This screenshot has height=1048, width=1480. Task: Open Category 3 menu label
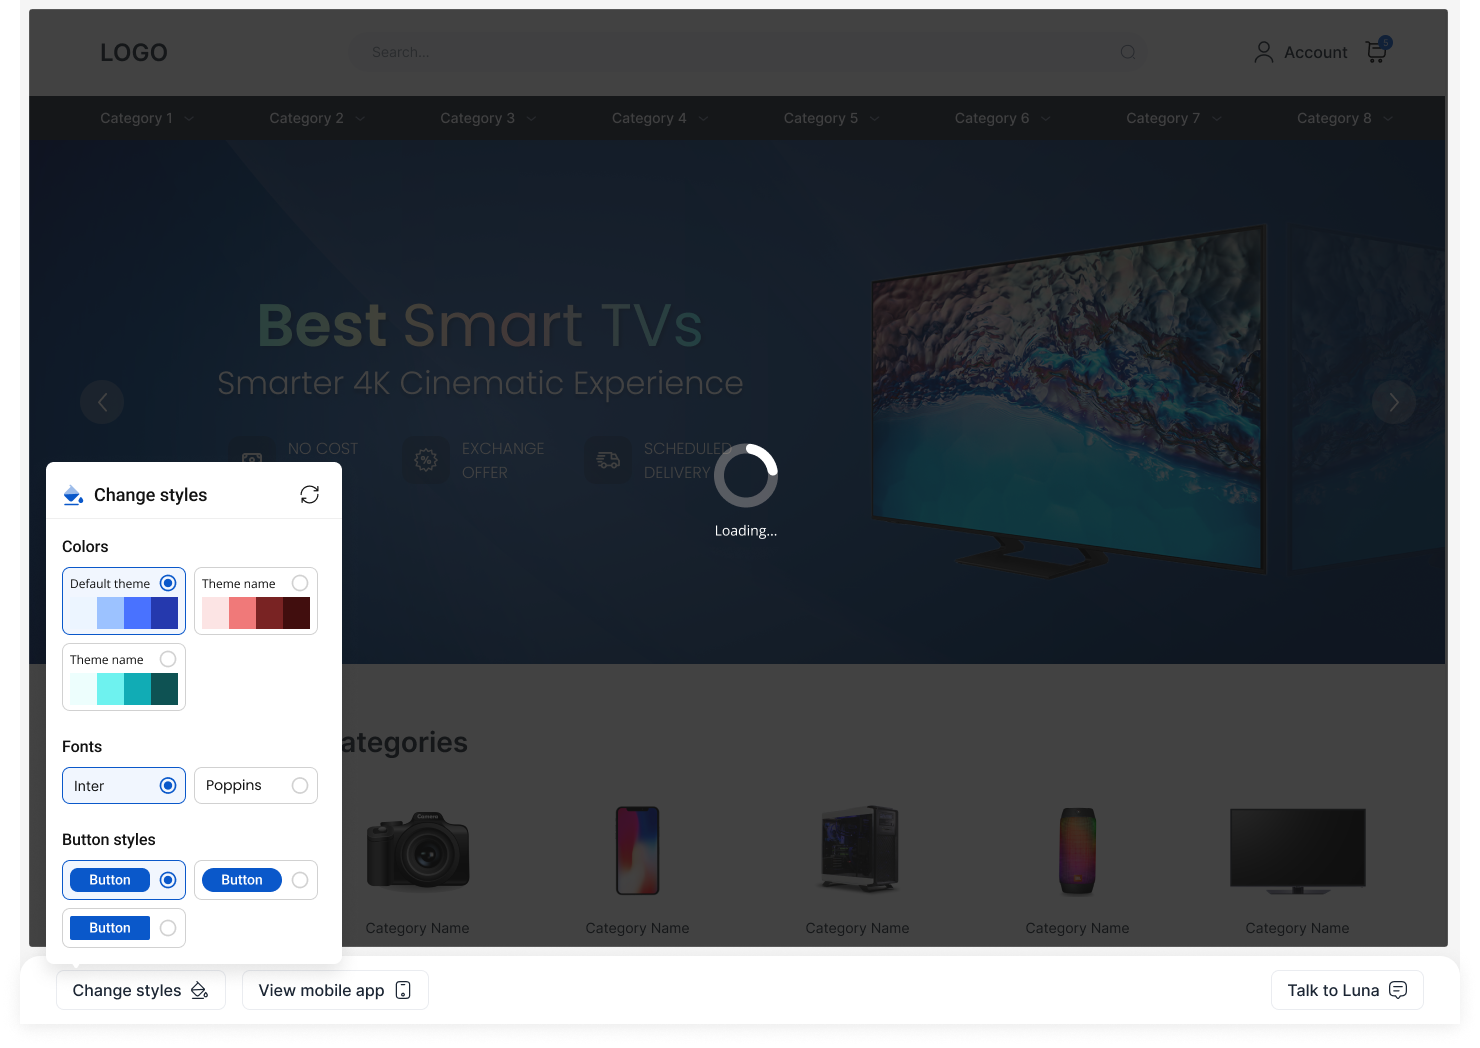477,118
